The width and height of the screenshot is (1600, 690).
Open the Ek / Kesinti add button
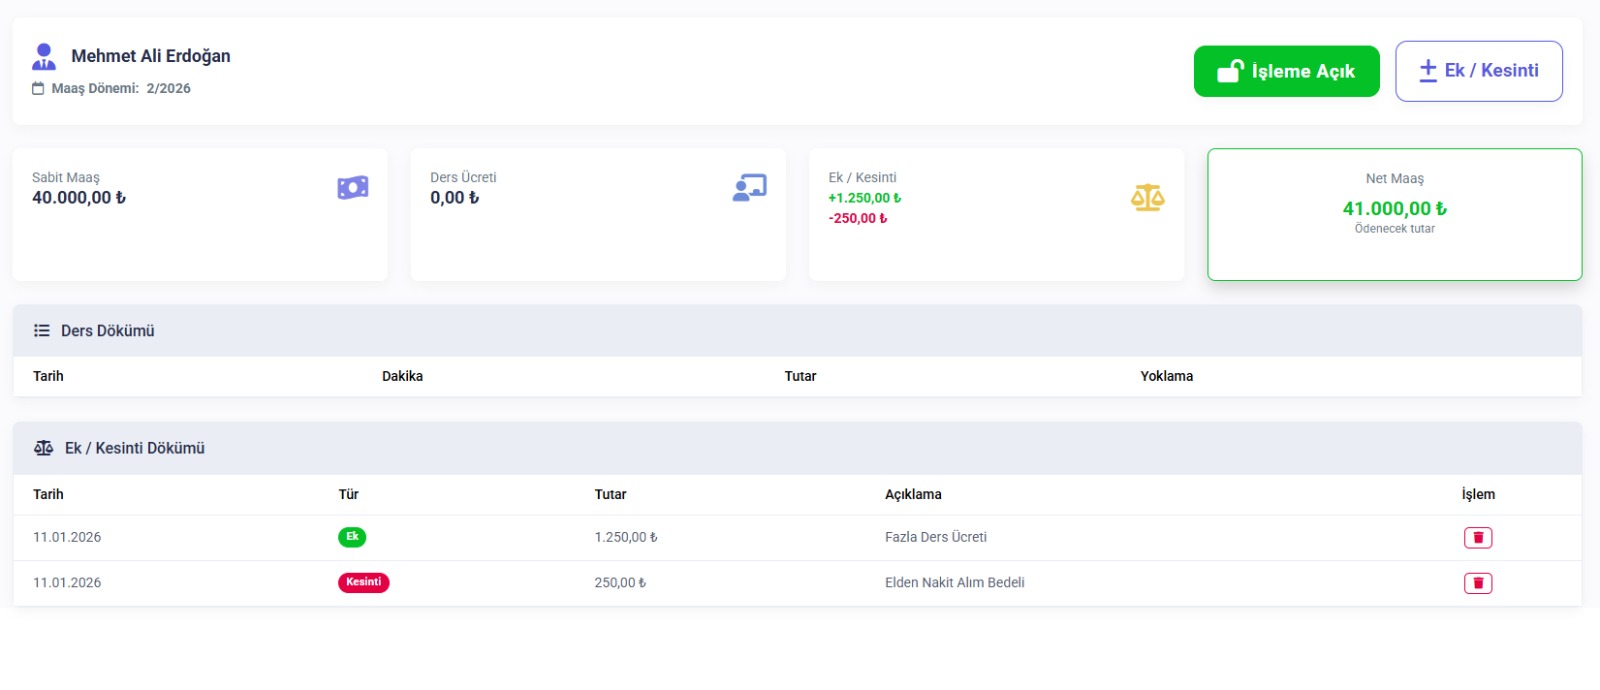coord(1478,71)
